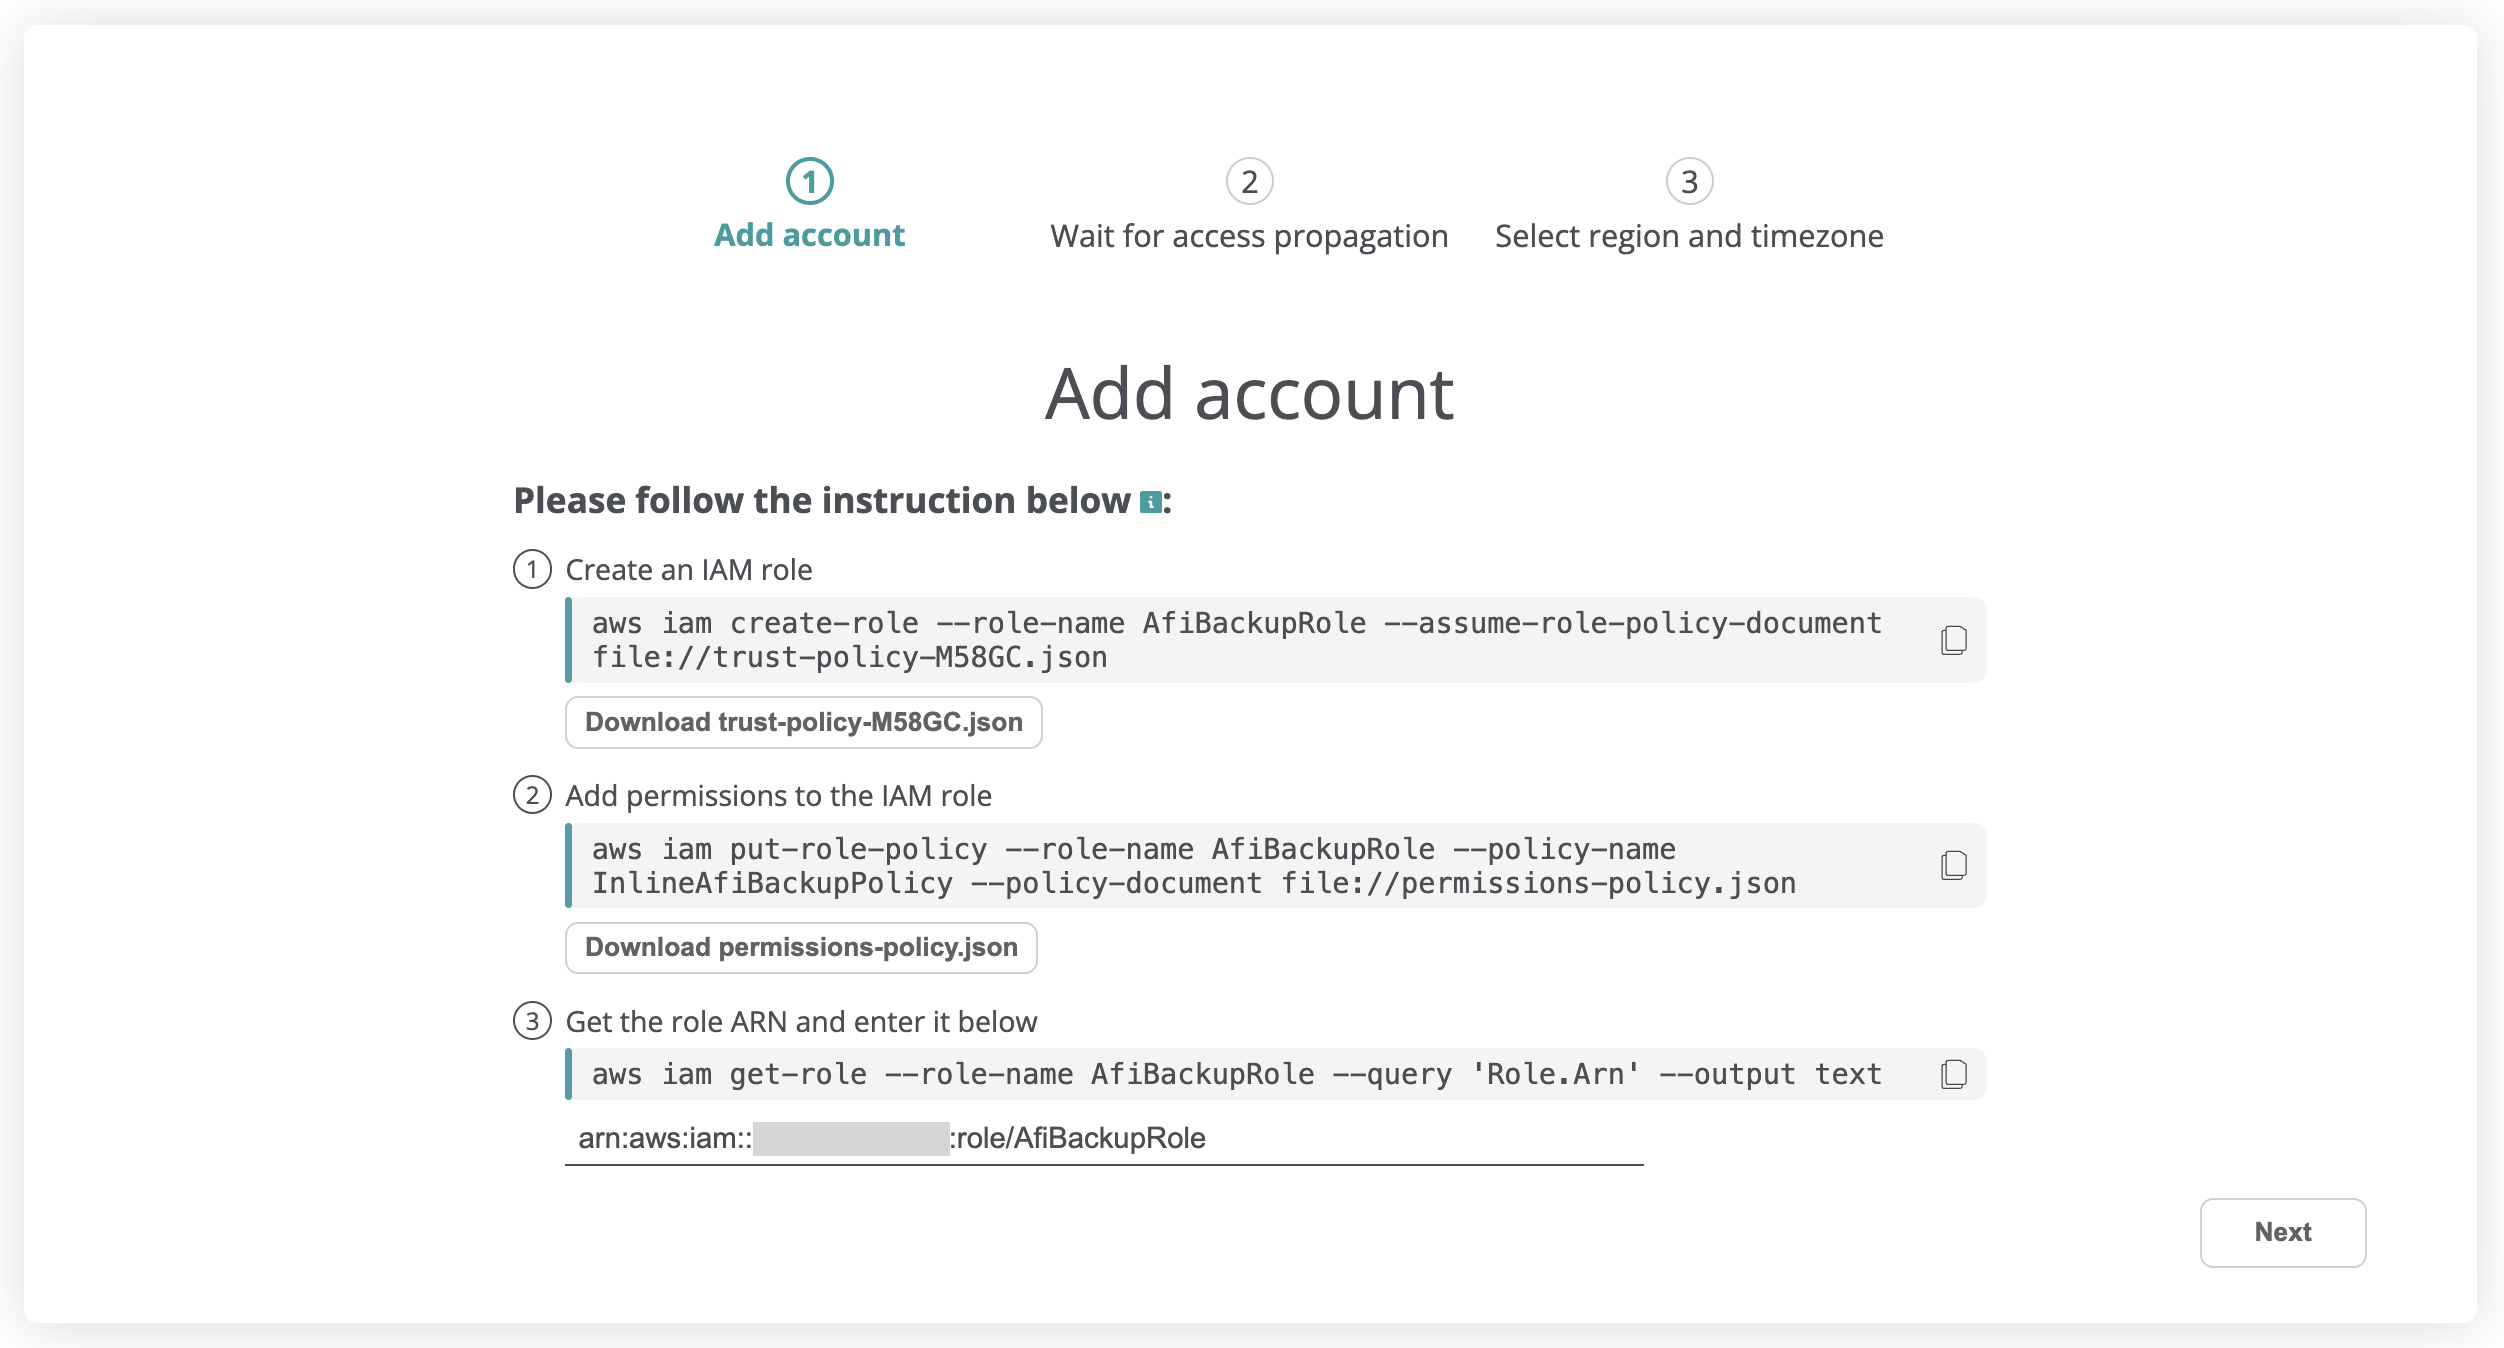
Task: Click the create-role command code block
Action: coord(1236,640)
